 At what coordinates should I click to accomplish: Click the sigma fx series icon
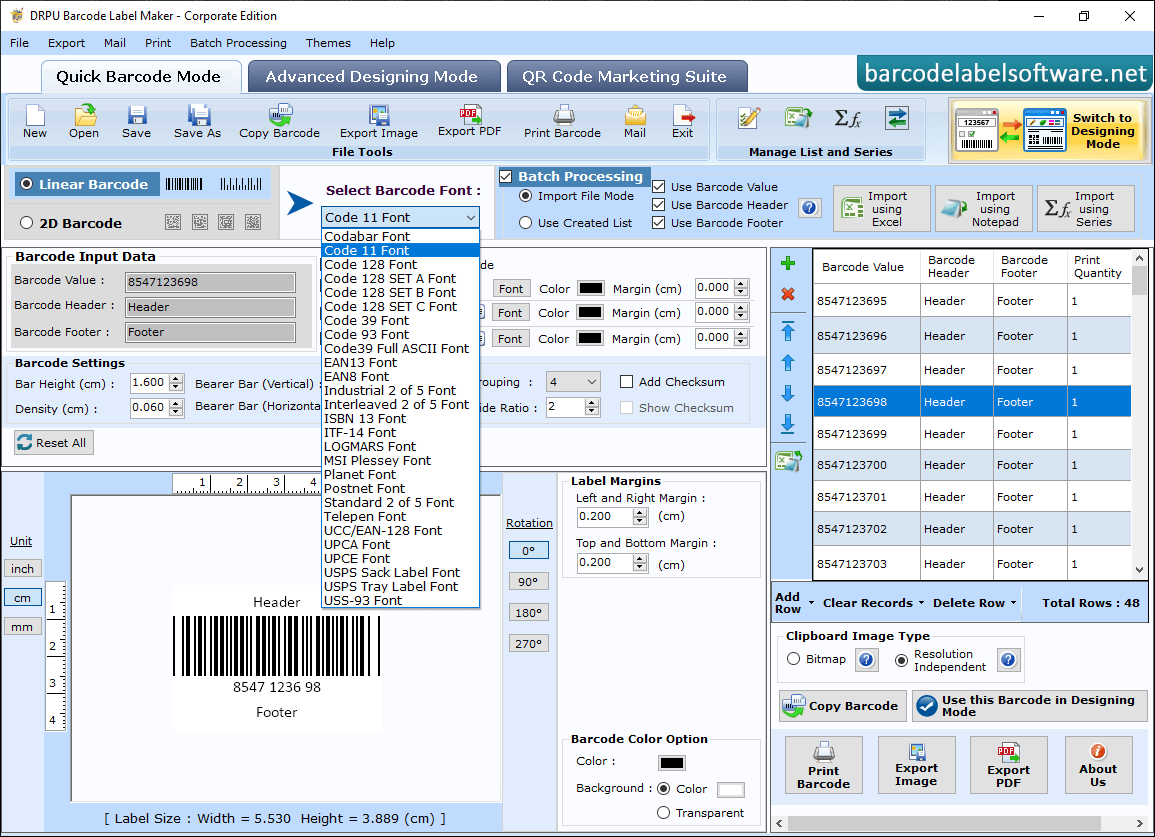[848, 118]
